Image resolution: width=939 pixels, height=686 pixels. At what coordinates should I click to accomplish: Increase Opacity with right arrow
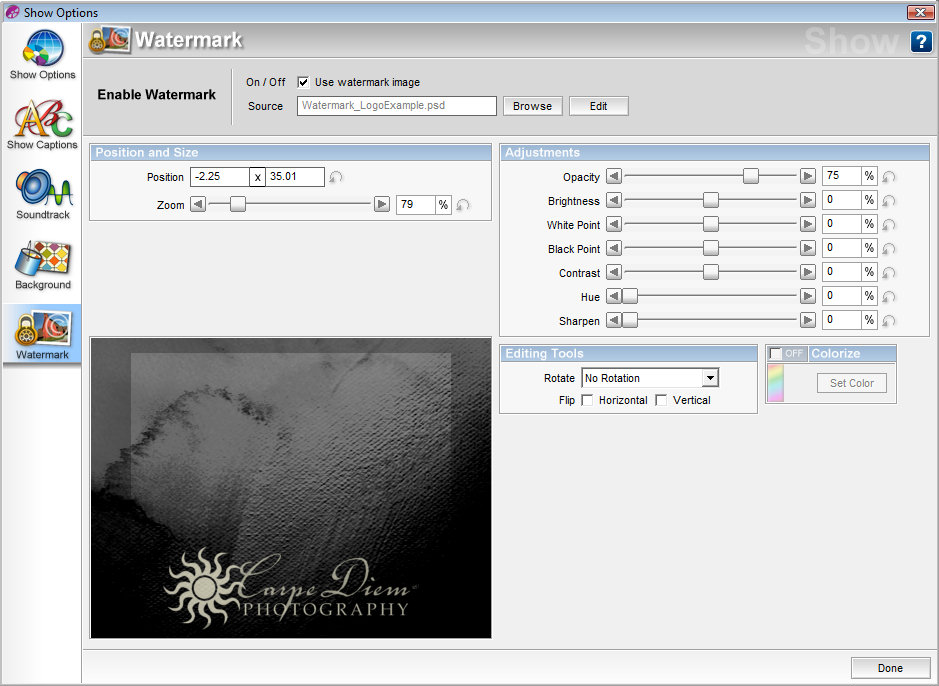pos(808,176)
